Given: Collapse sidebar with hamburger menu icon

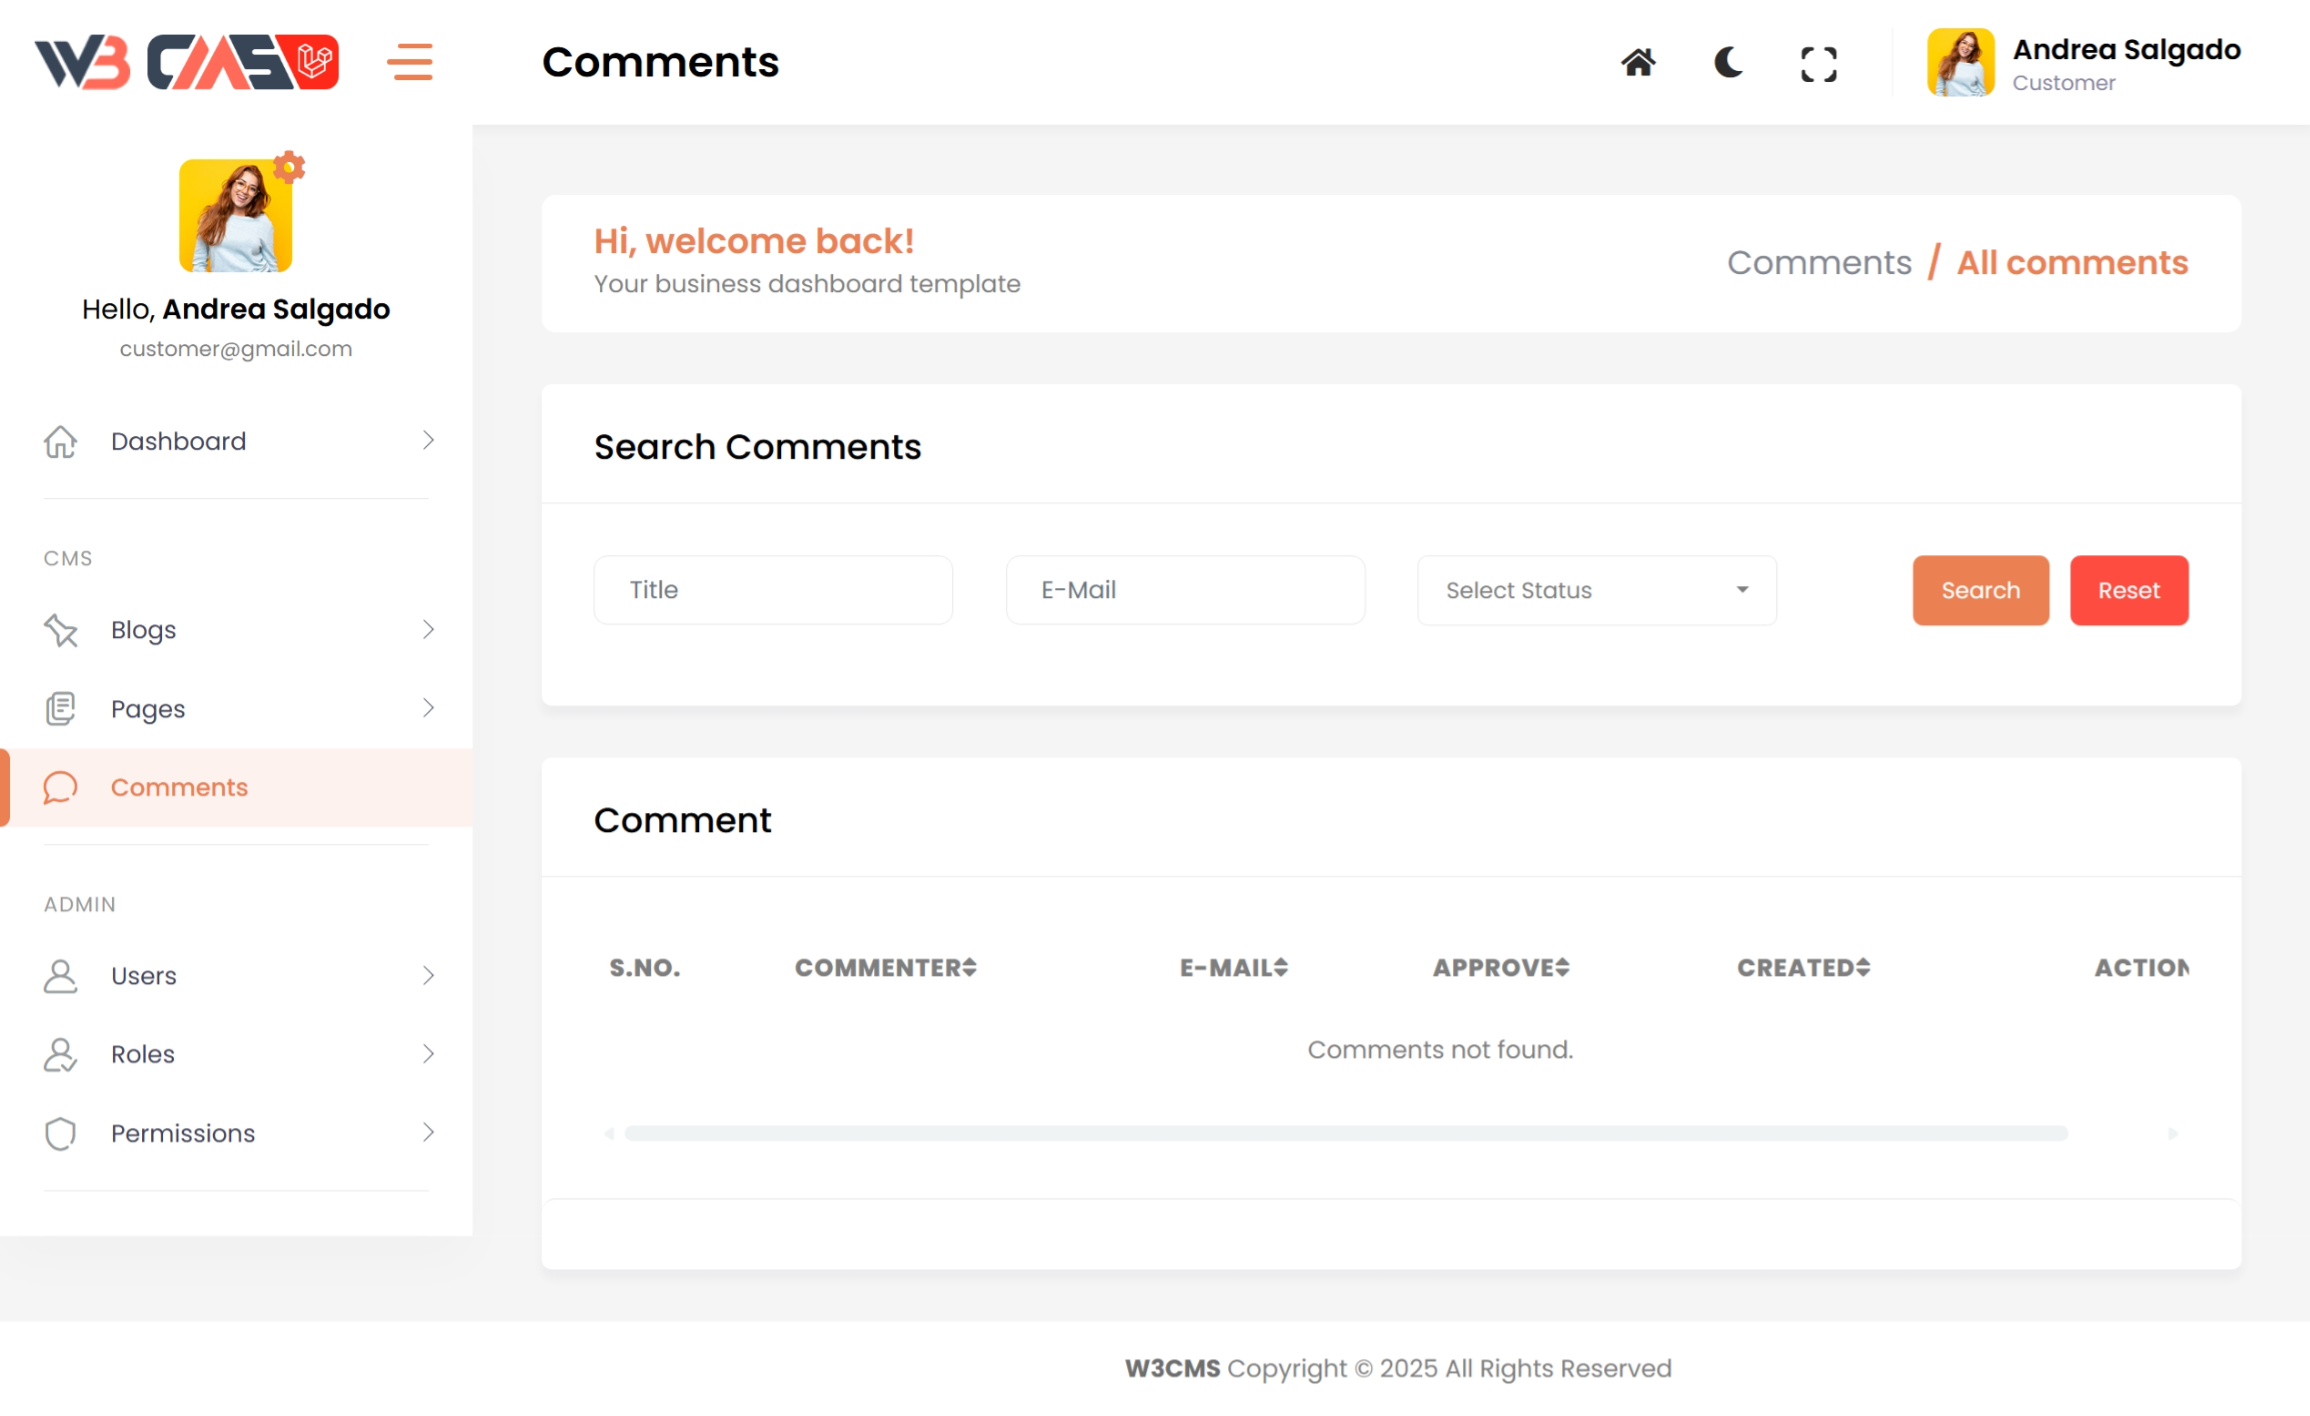Looking at the screenshot, I should pos(410,62).
